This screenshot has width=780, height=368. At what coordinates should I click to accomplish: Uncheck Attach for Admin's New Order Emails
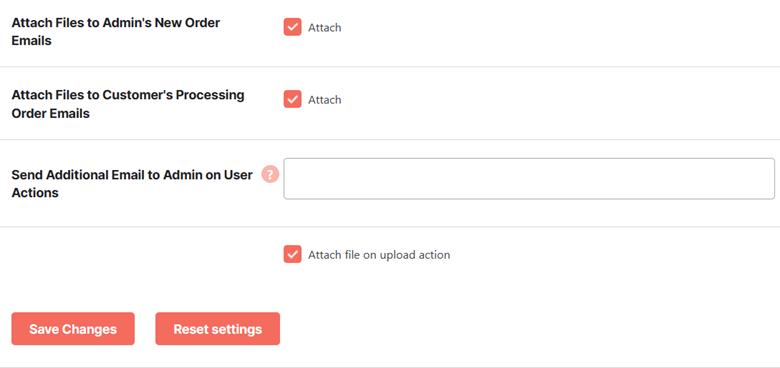point(292,27)
